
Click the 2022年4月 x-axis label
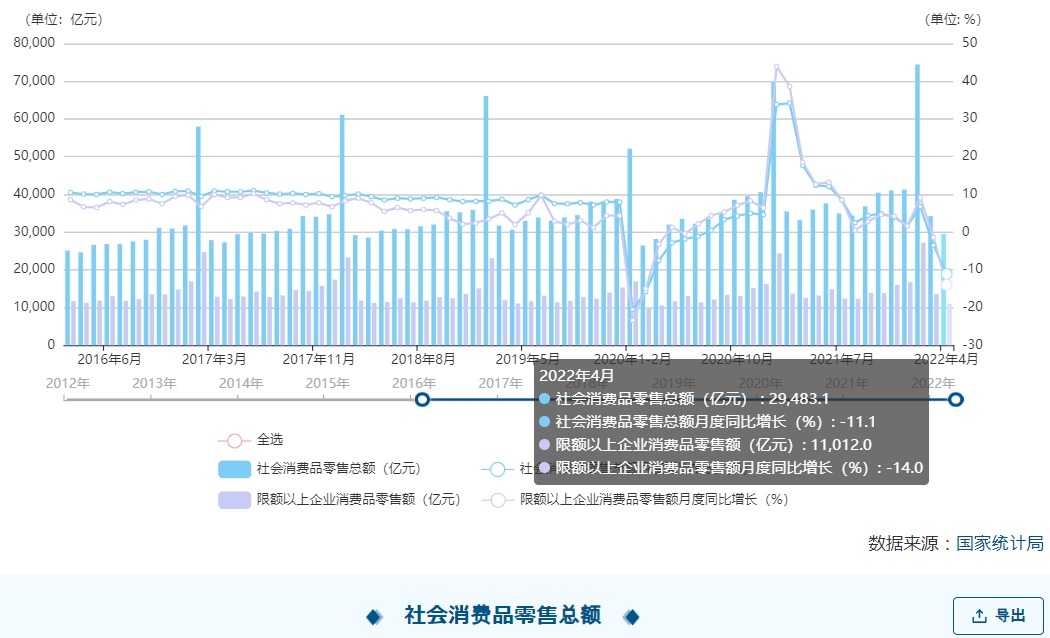coord(946,360)
